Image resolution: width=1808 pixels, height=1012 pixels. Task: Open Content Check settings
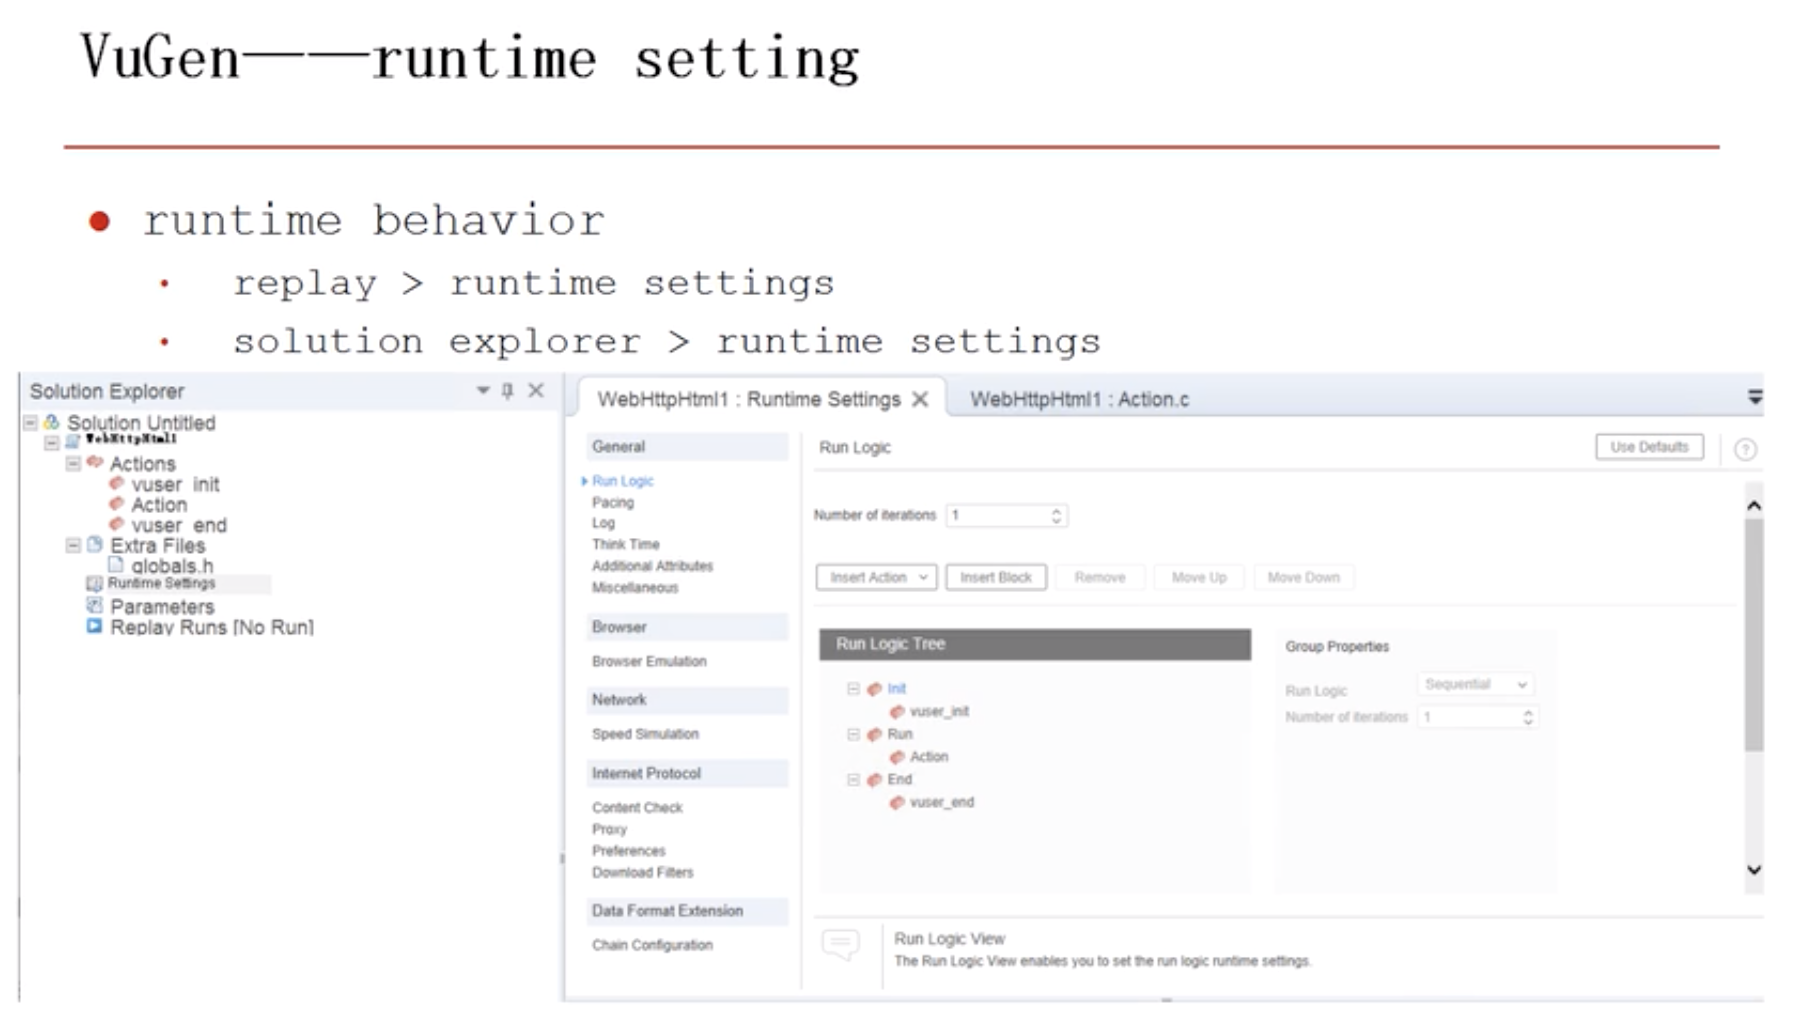pyautogui.click(x=637, y=808)
